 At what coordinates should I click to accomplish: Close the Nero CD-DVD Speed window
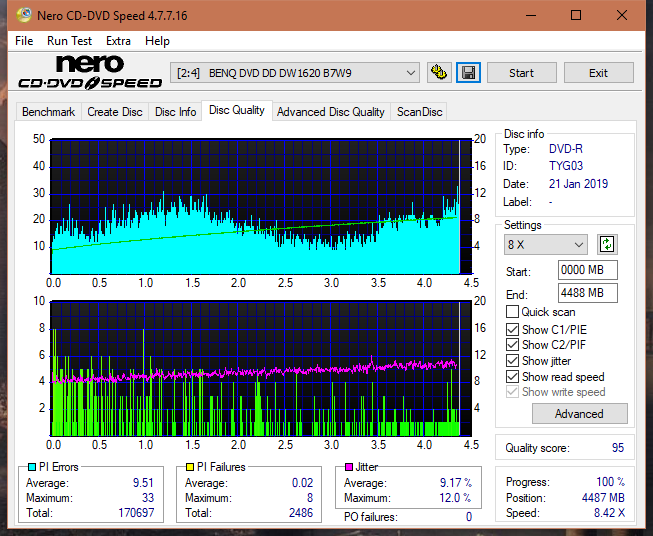tap(622, 15)
